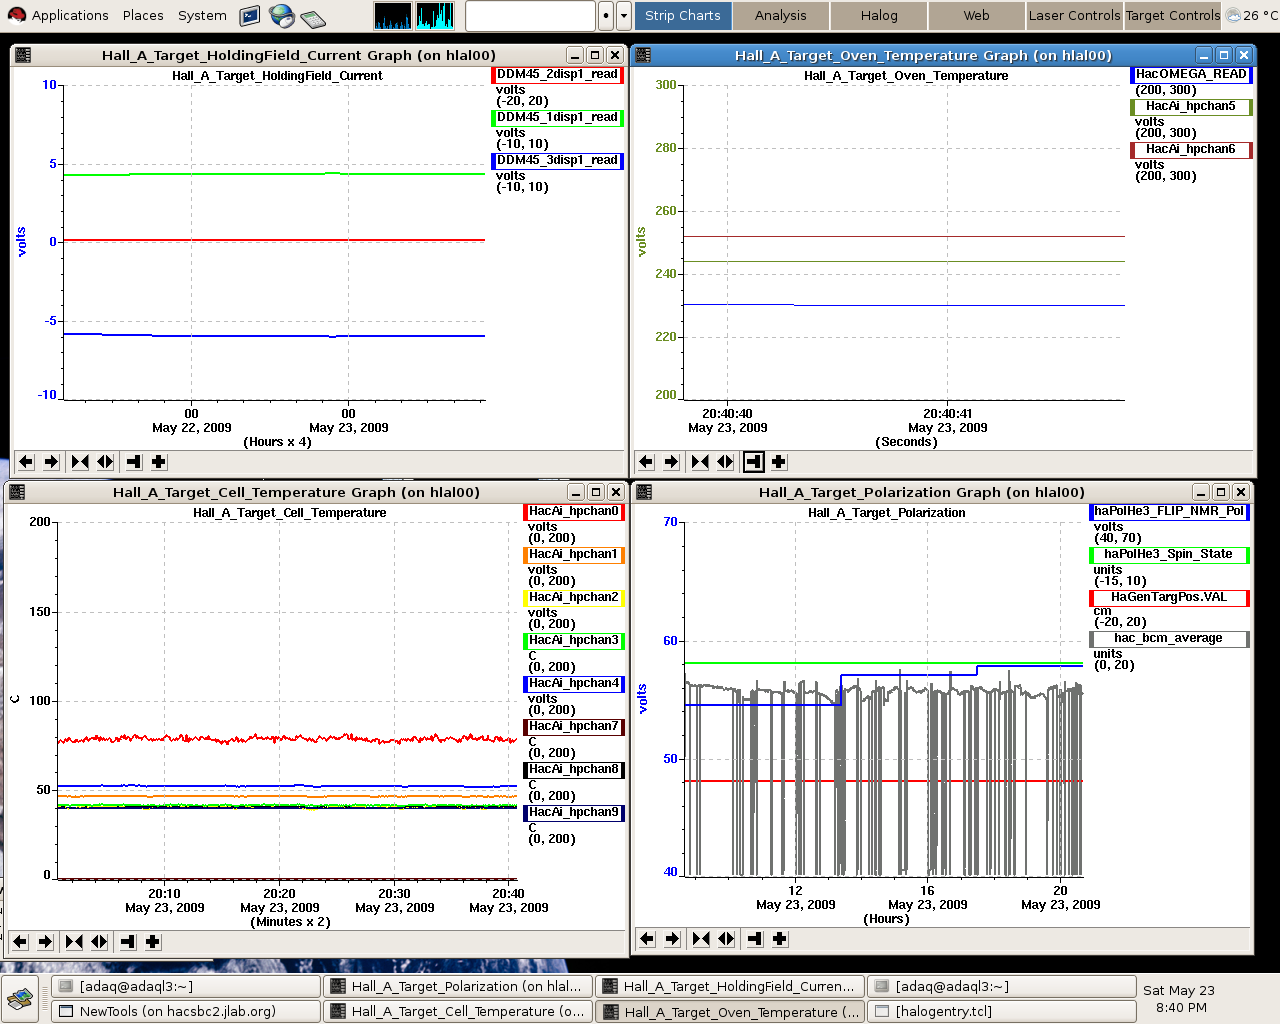Open NewTools taskbar window button
The height and width of the screenshot is (1024, 1280).
coord(186,1011)
